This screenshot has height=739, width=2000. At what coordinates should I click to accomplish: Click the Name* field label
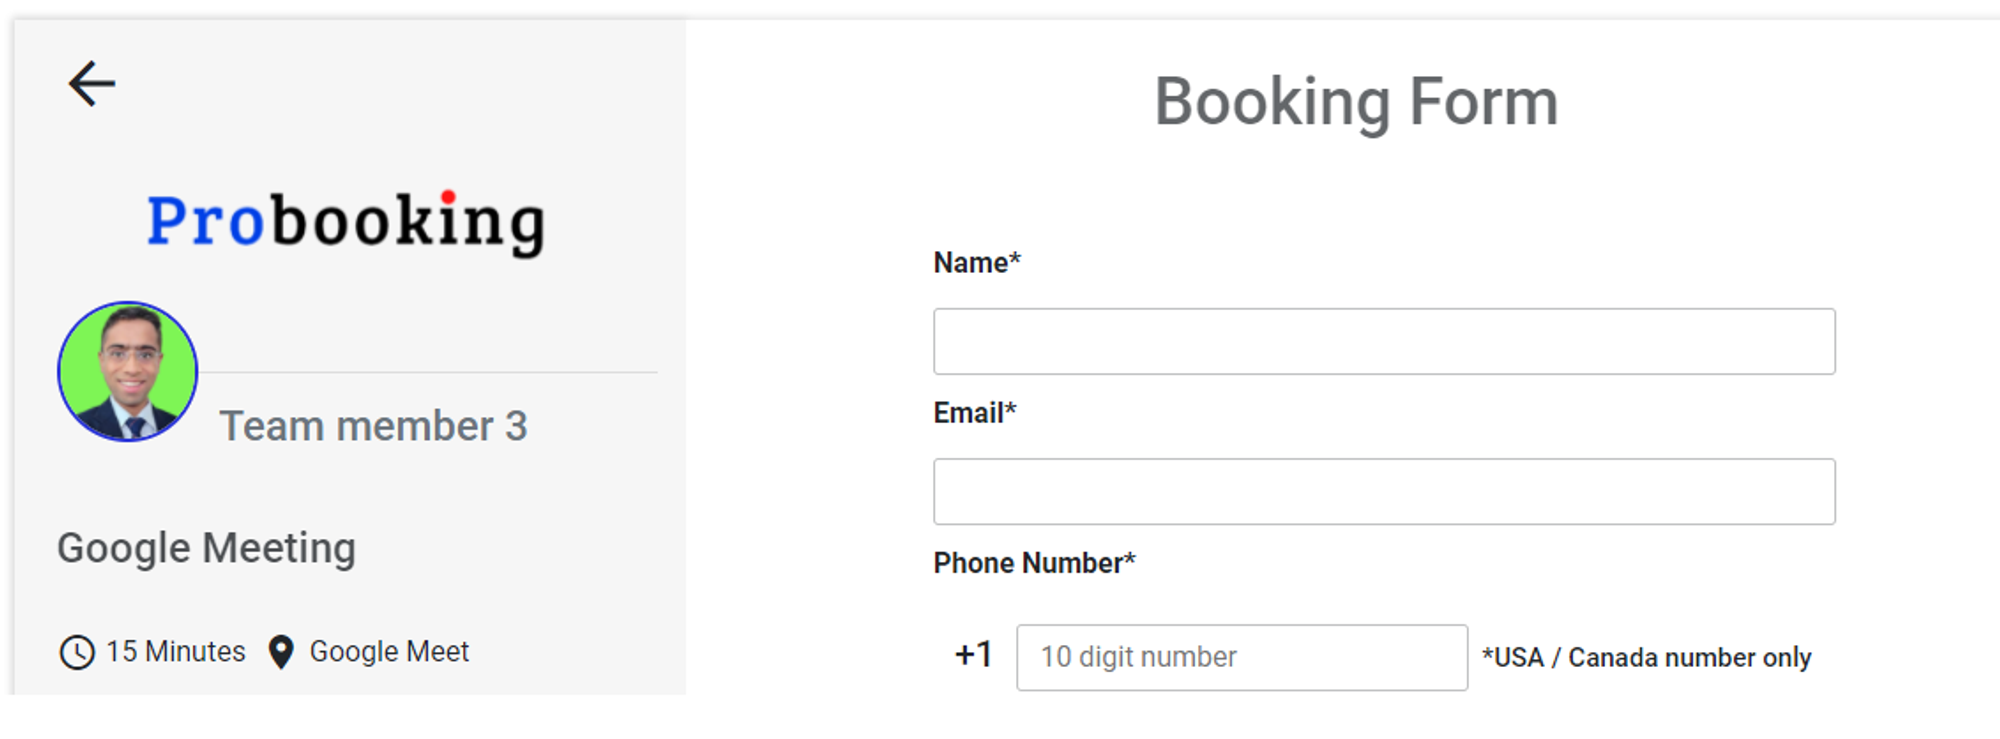pos(977,262)
